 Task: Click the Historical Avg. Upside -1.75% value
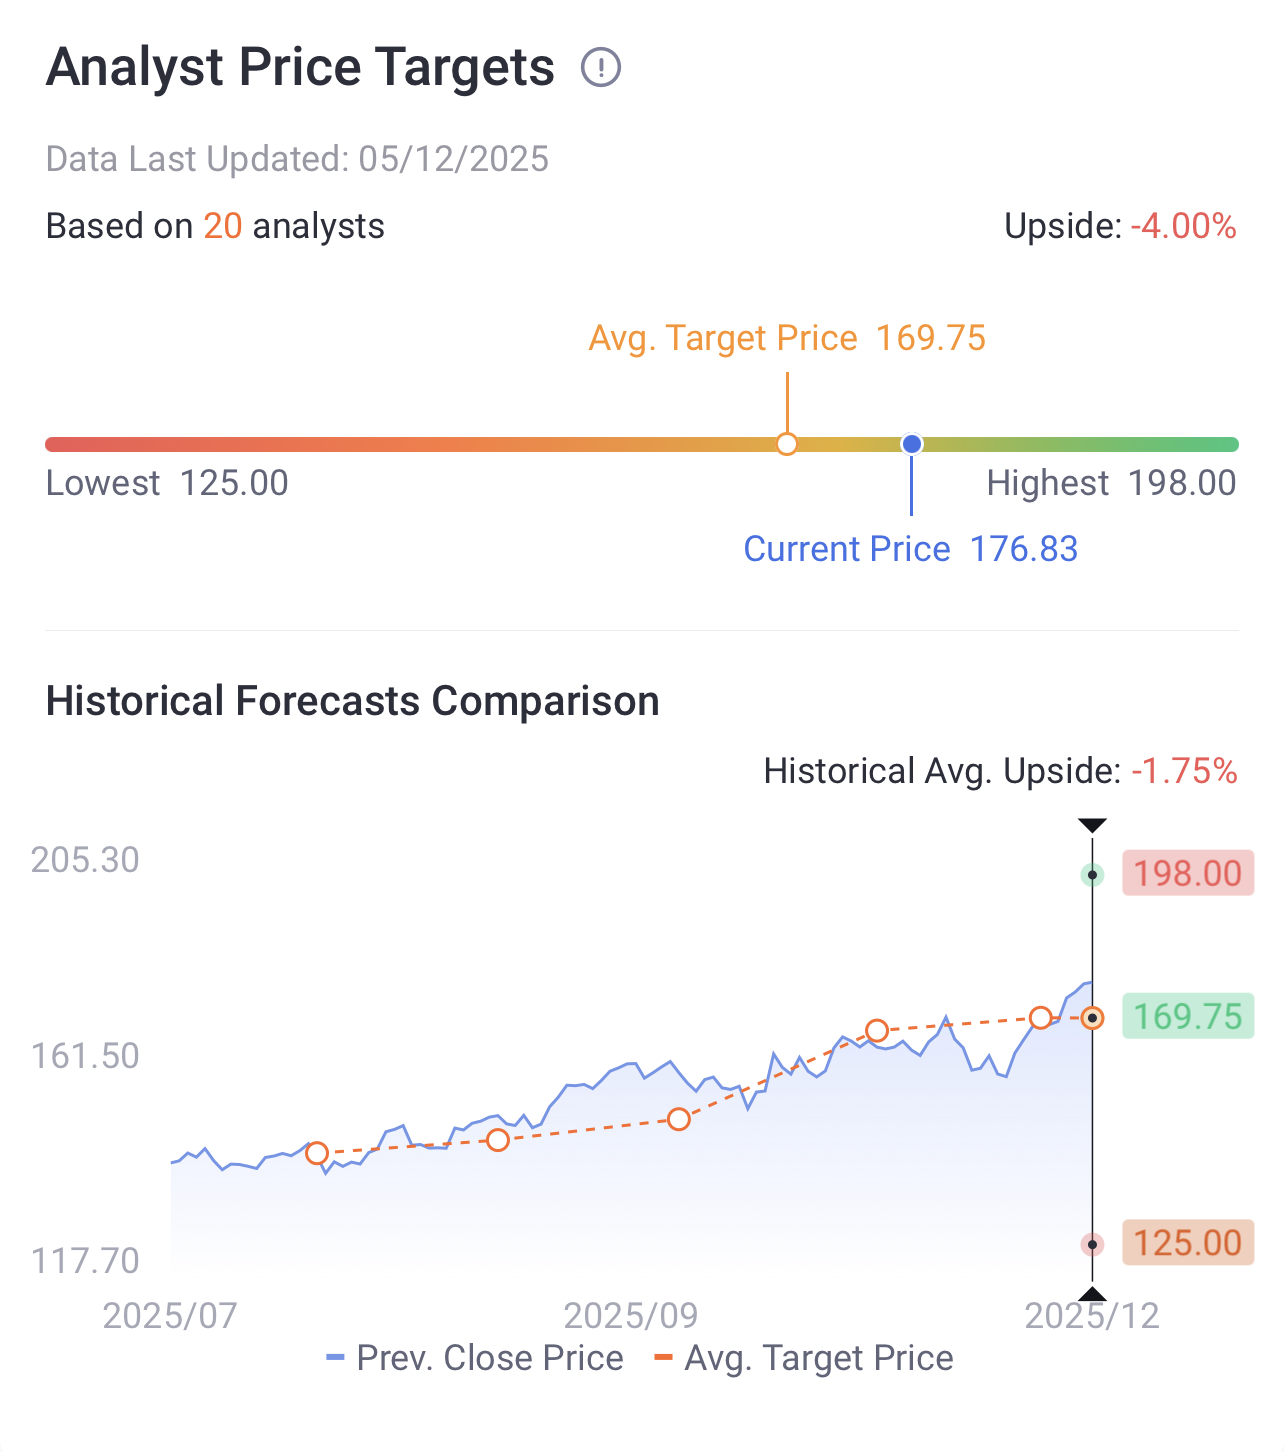[x=1184, y=771]
